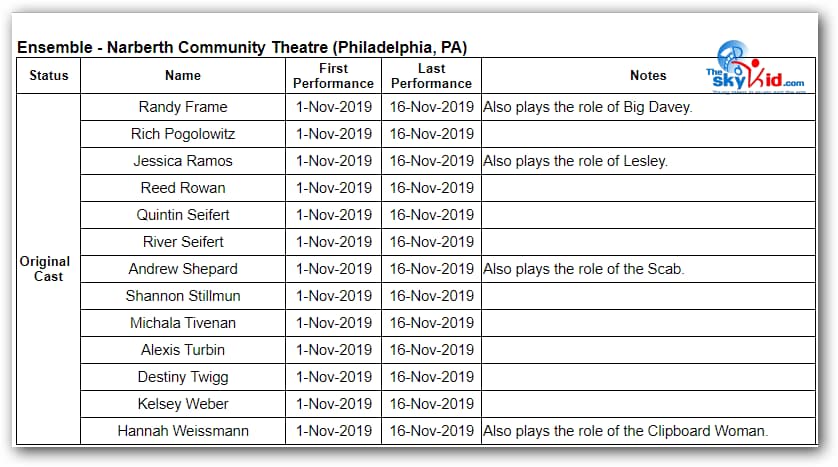Click the Ensemble Narberth Community Theatre title
Viewport: 838px width, 467px height.
[x=242, y=48]
